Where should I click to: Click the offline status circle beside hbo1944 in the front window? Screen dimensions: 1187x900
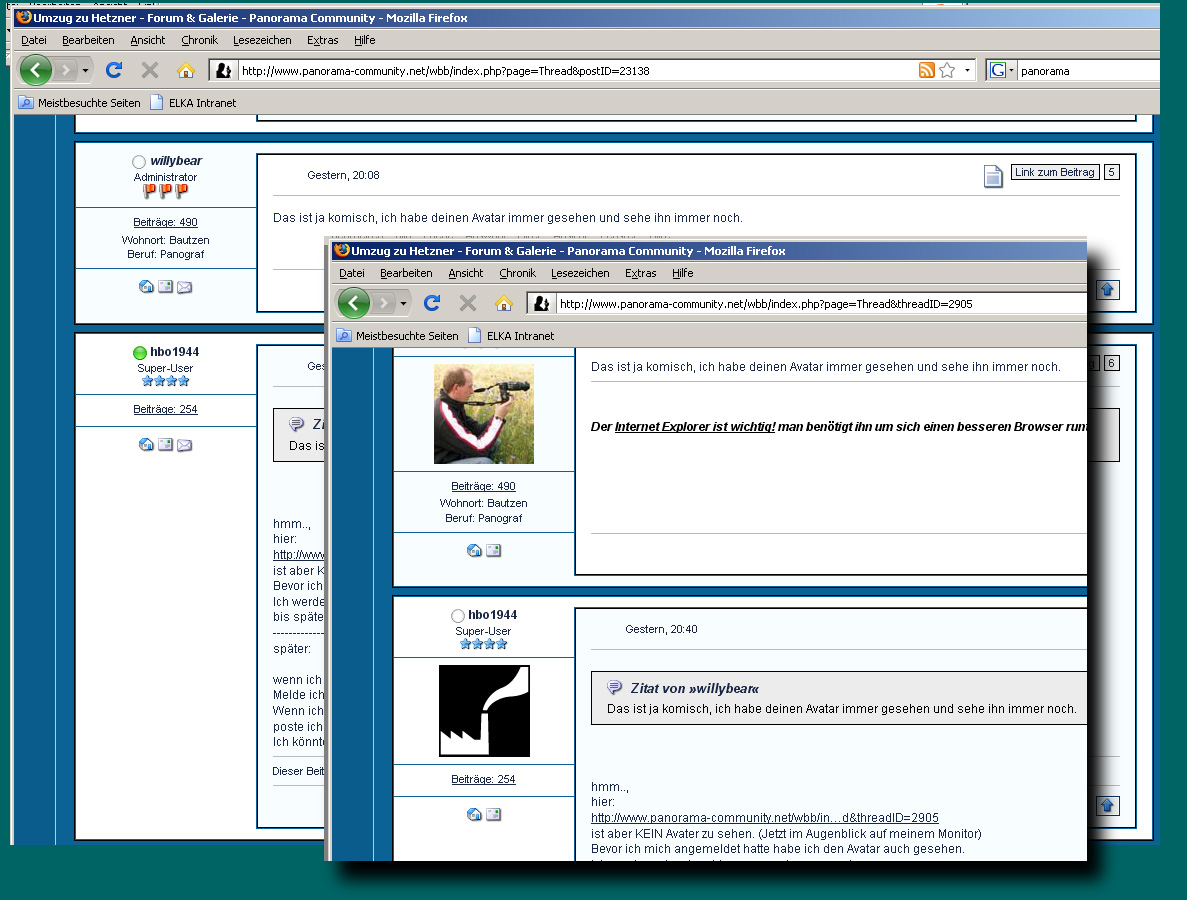pos(458,616)
